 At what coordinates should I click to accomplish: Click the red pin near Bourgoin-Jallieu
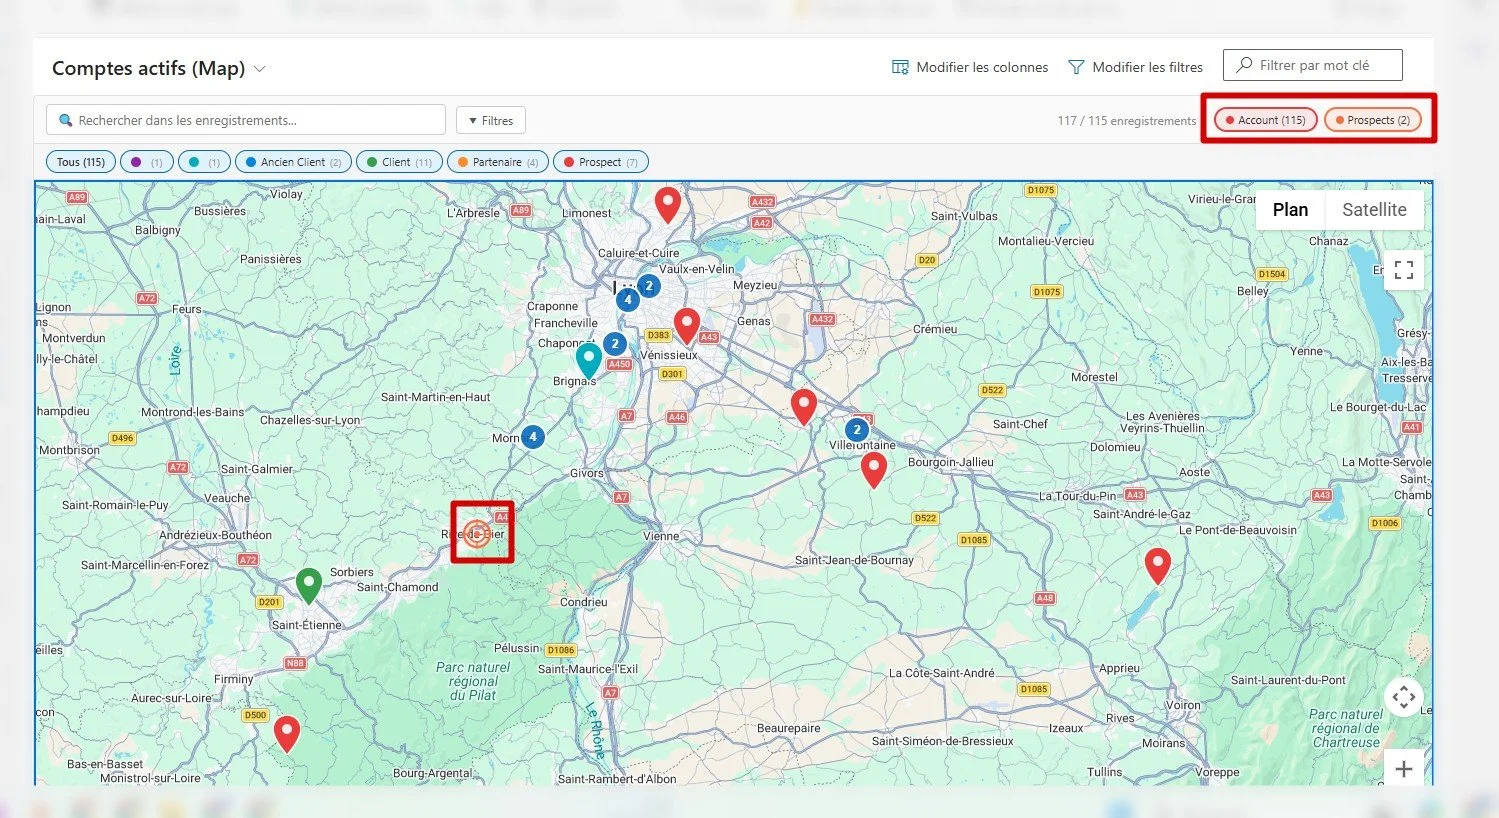[x=874, y=469]
